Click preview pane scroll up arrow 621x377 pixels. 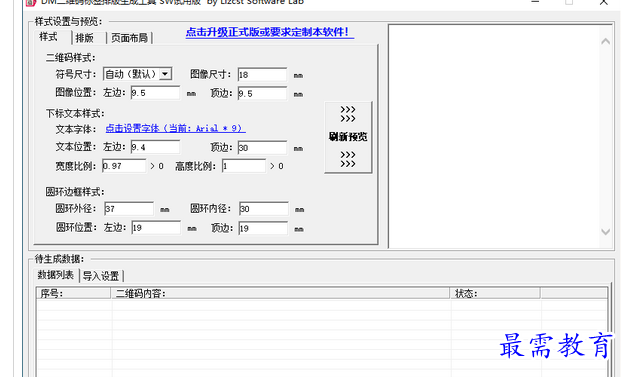tap(605, 41)
